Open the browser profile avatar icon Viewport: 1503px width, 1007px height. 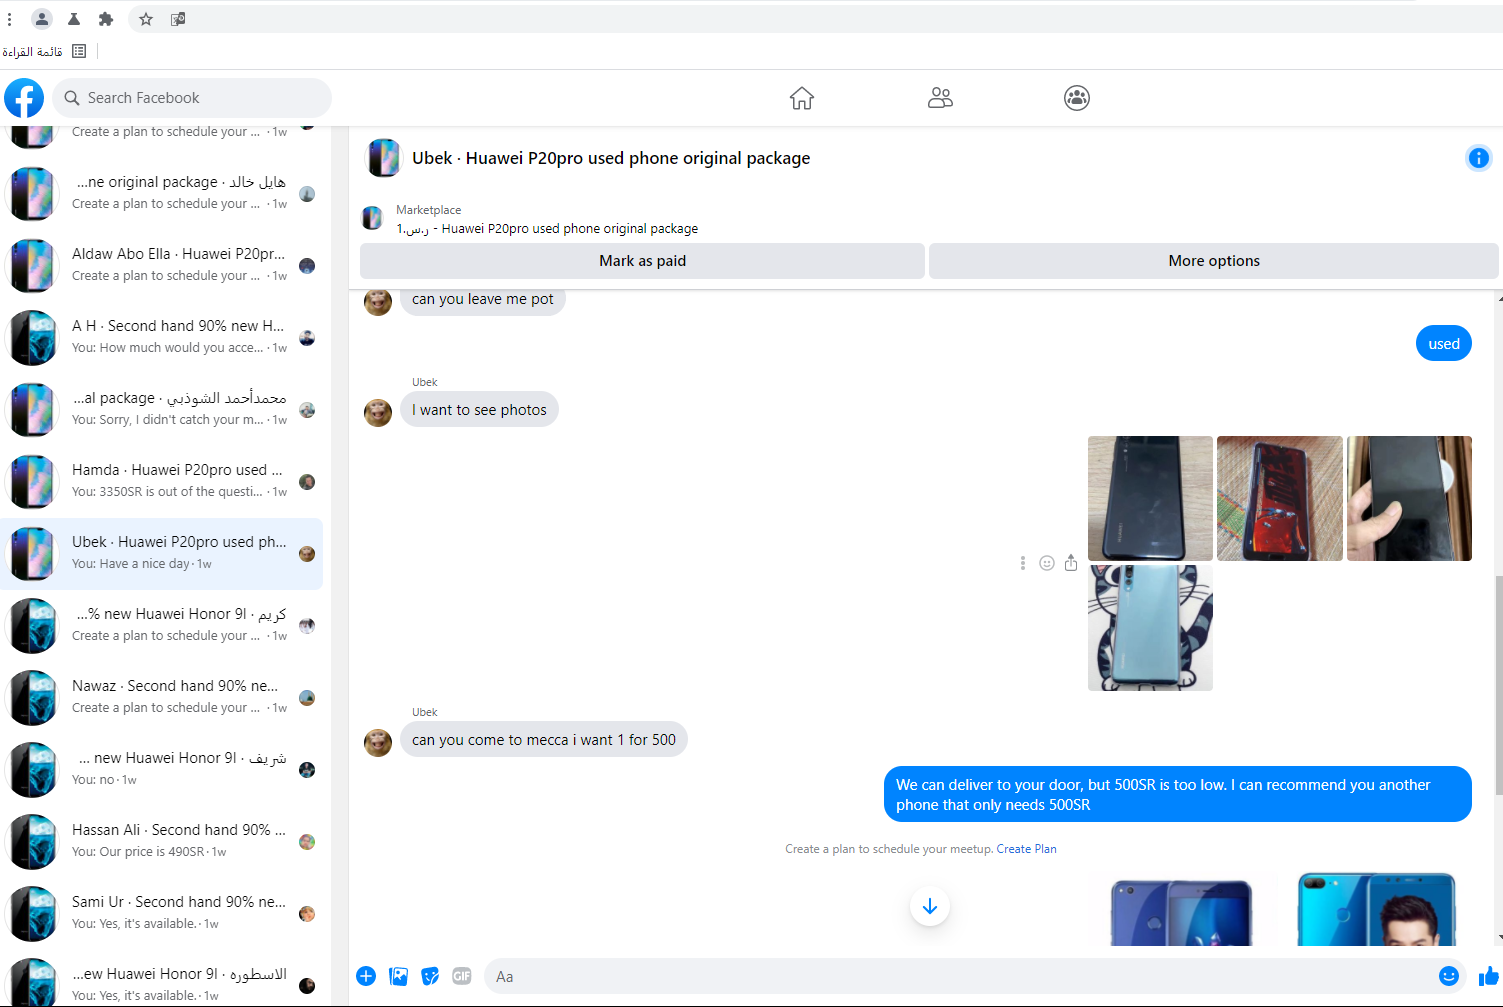point(42,19)
